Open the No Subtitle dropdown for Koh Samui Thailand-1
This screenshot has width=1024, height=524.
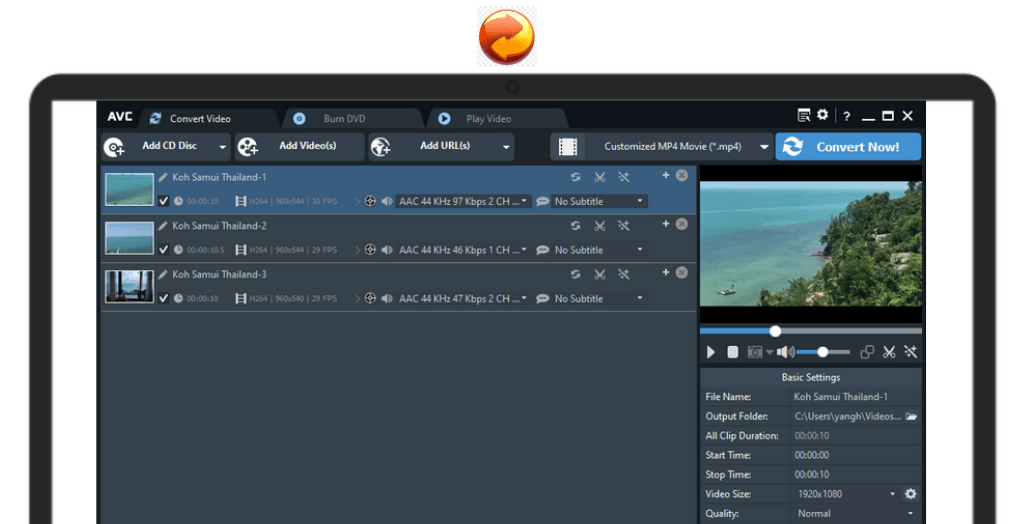tap(599, 201)
